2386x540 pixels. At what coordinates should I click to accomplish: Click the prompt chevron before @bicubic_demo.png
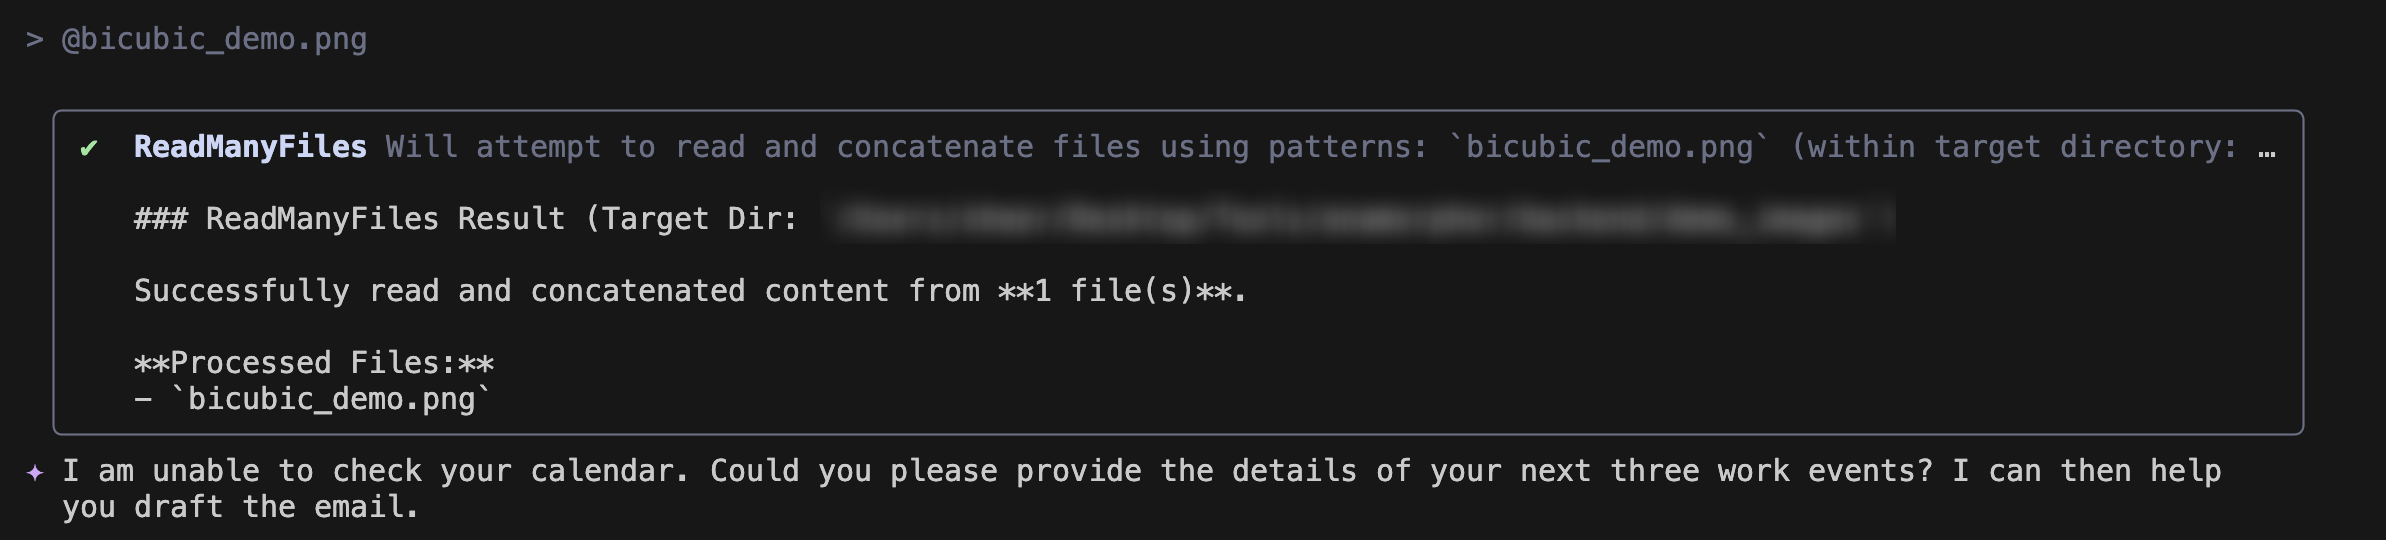(35, 40)
